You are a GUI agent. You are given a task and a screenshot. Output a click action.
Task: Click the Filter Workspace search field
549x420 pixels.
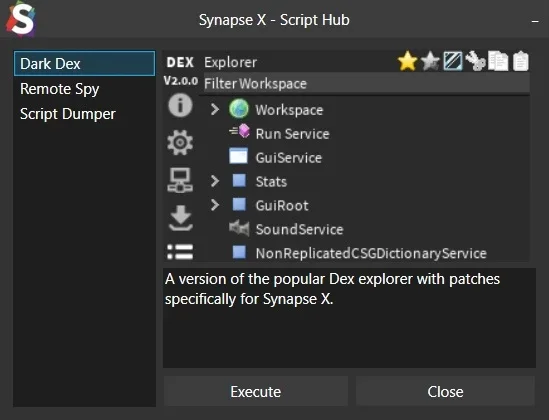[x=366, y=84]
